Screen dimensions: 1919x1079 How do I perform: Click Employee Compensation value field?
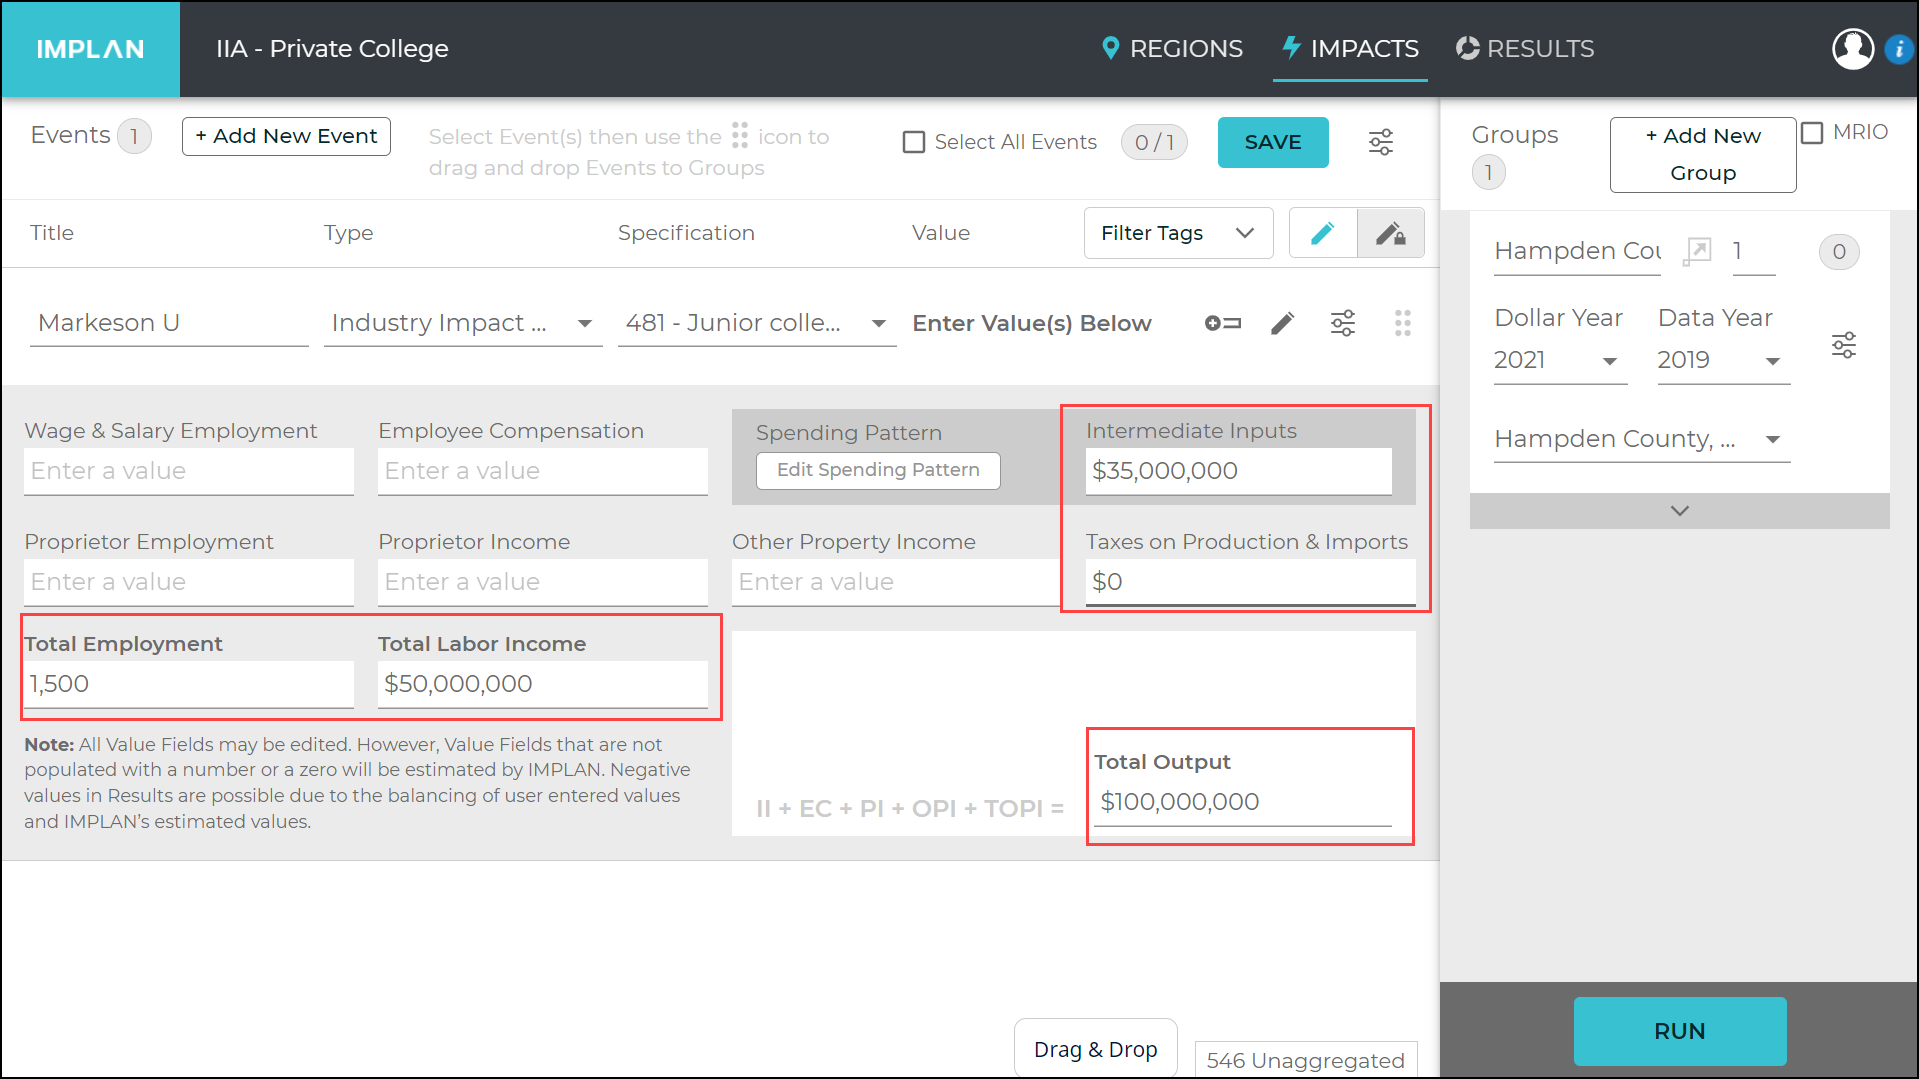point(543,471)
